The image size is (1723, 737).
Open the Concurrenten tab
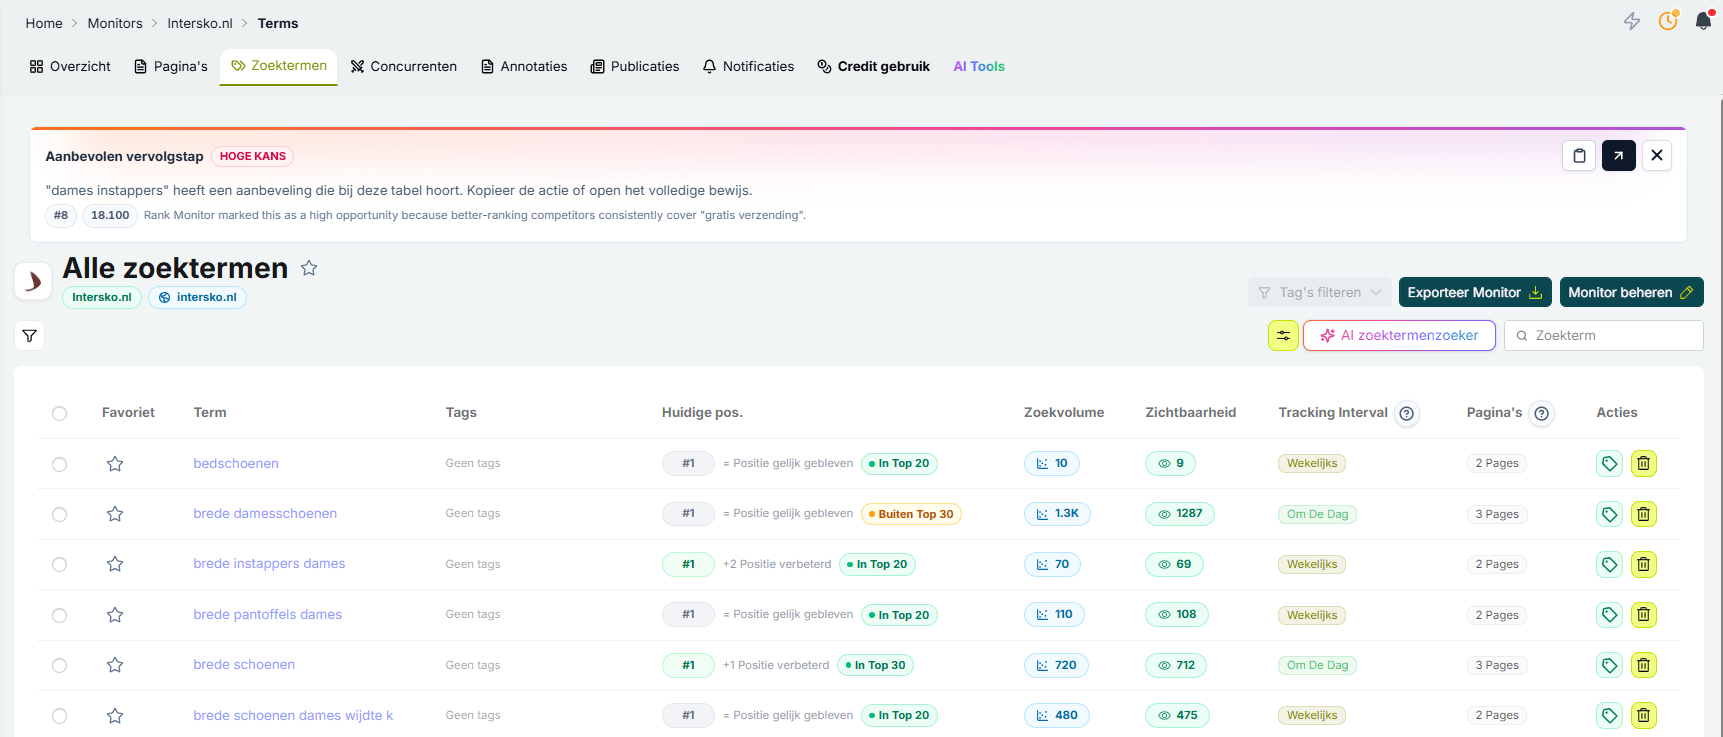pos(404,66)
